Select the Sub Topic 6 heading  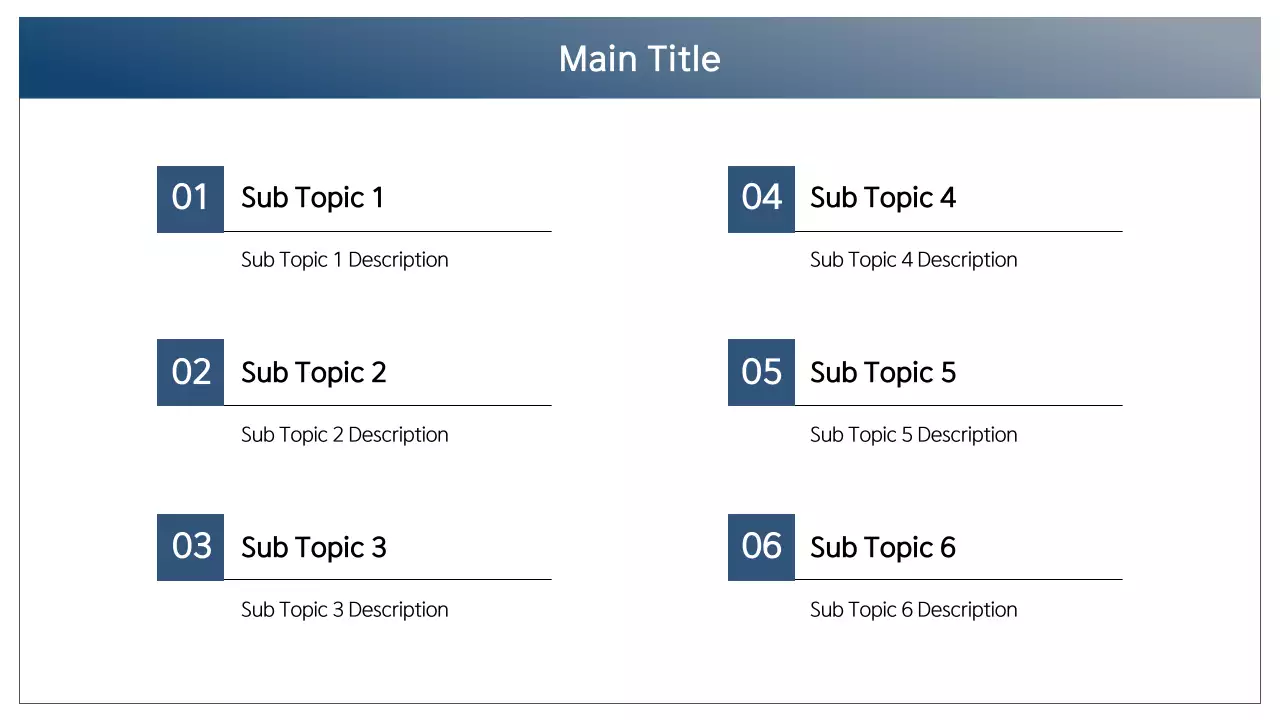point(882,548)
